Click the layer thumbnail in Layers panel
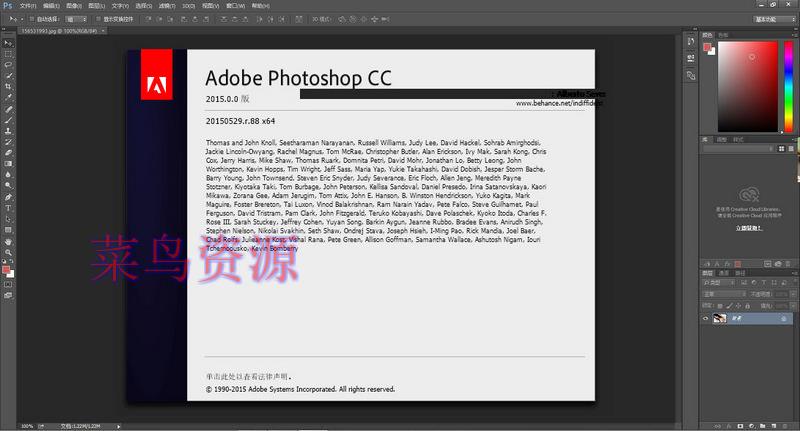Viewport: 800px width, 431px height. tap(719, 318)
